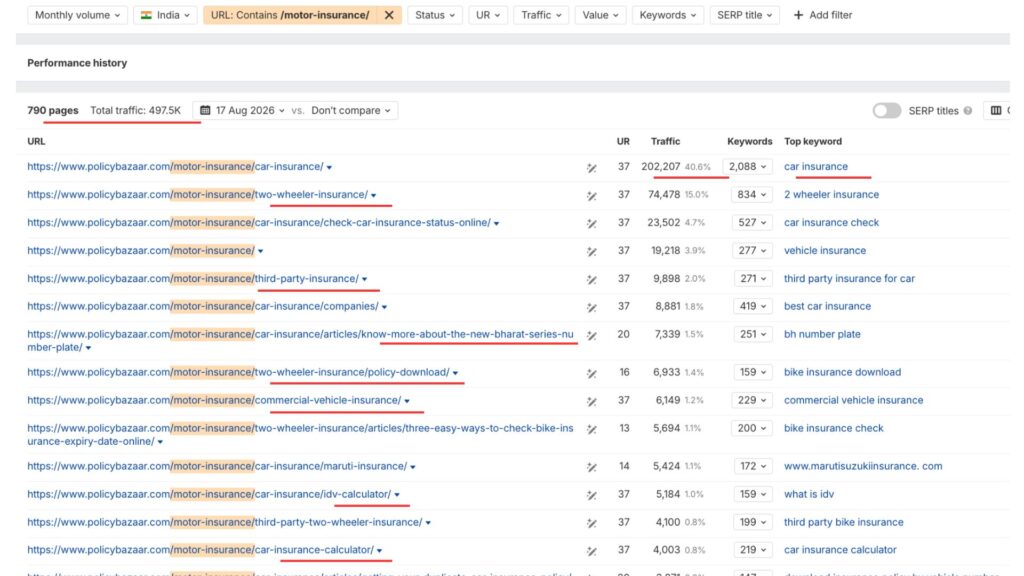Click chart icon in commercial-vehicle-insurance/ row
The image size is (1024, 576).
pos(592,402)
